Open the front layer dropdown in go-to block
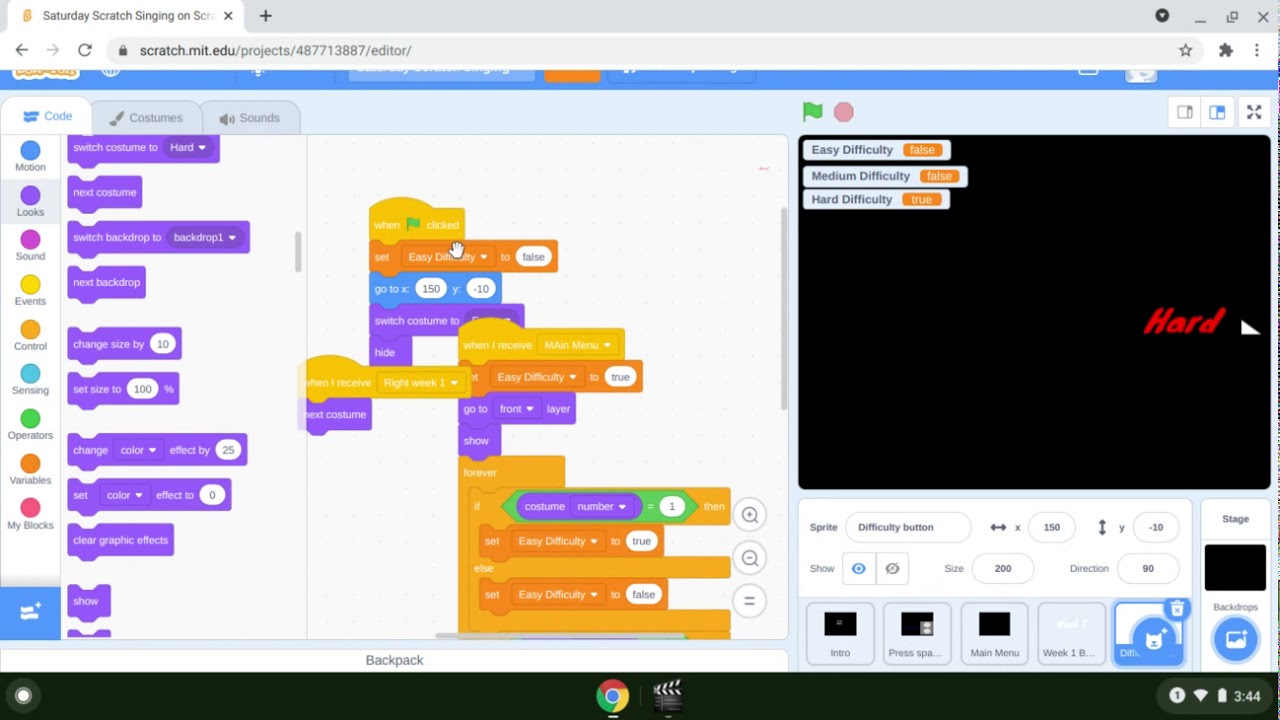 [517, 408]
